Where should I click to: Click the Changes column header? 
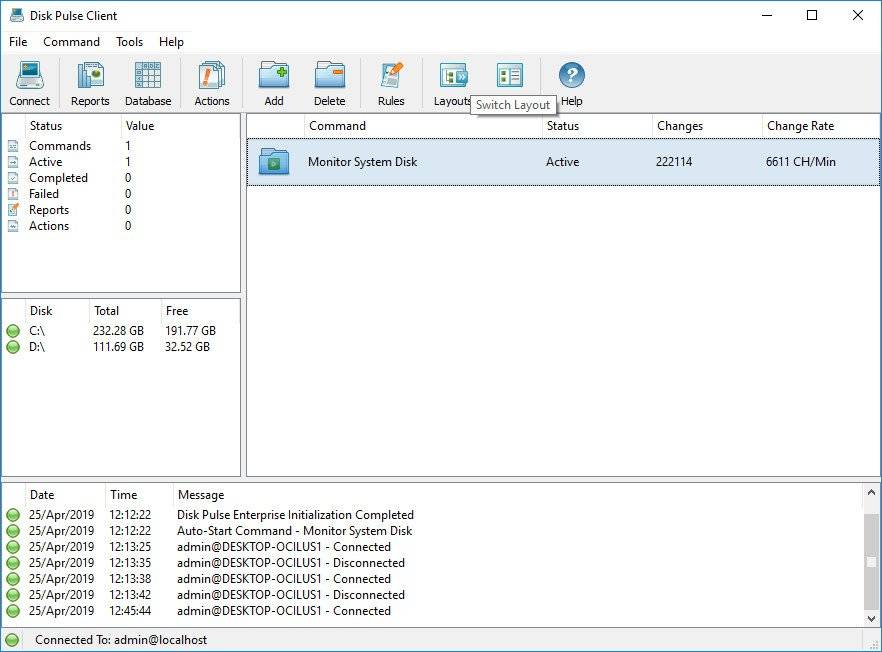pos(680,126)
